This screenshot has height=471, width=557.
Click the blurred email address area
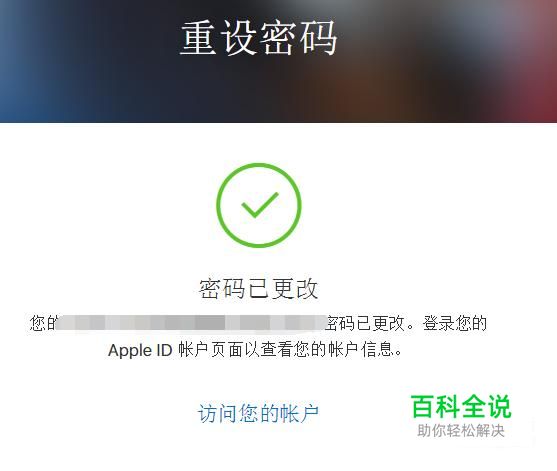tap(191, 323)
